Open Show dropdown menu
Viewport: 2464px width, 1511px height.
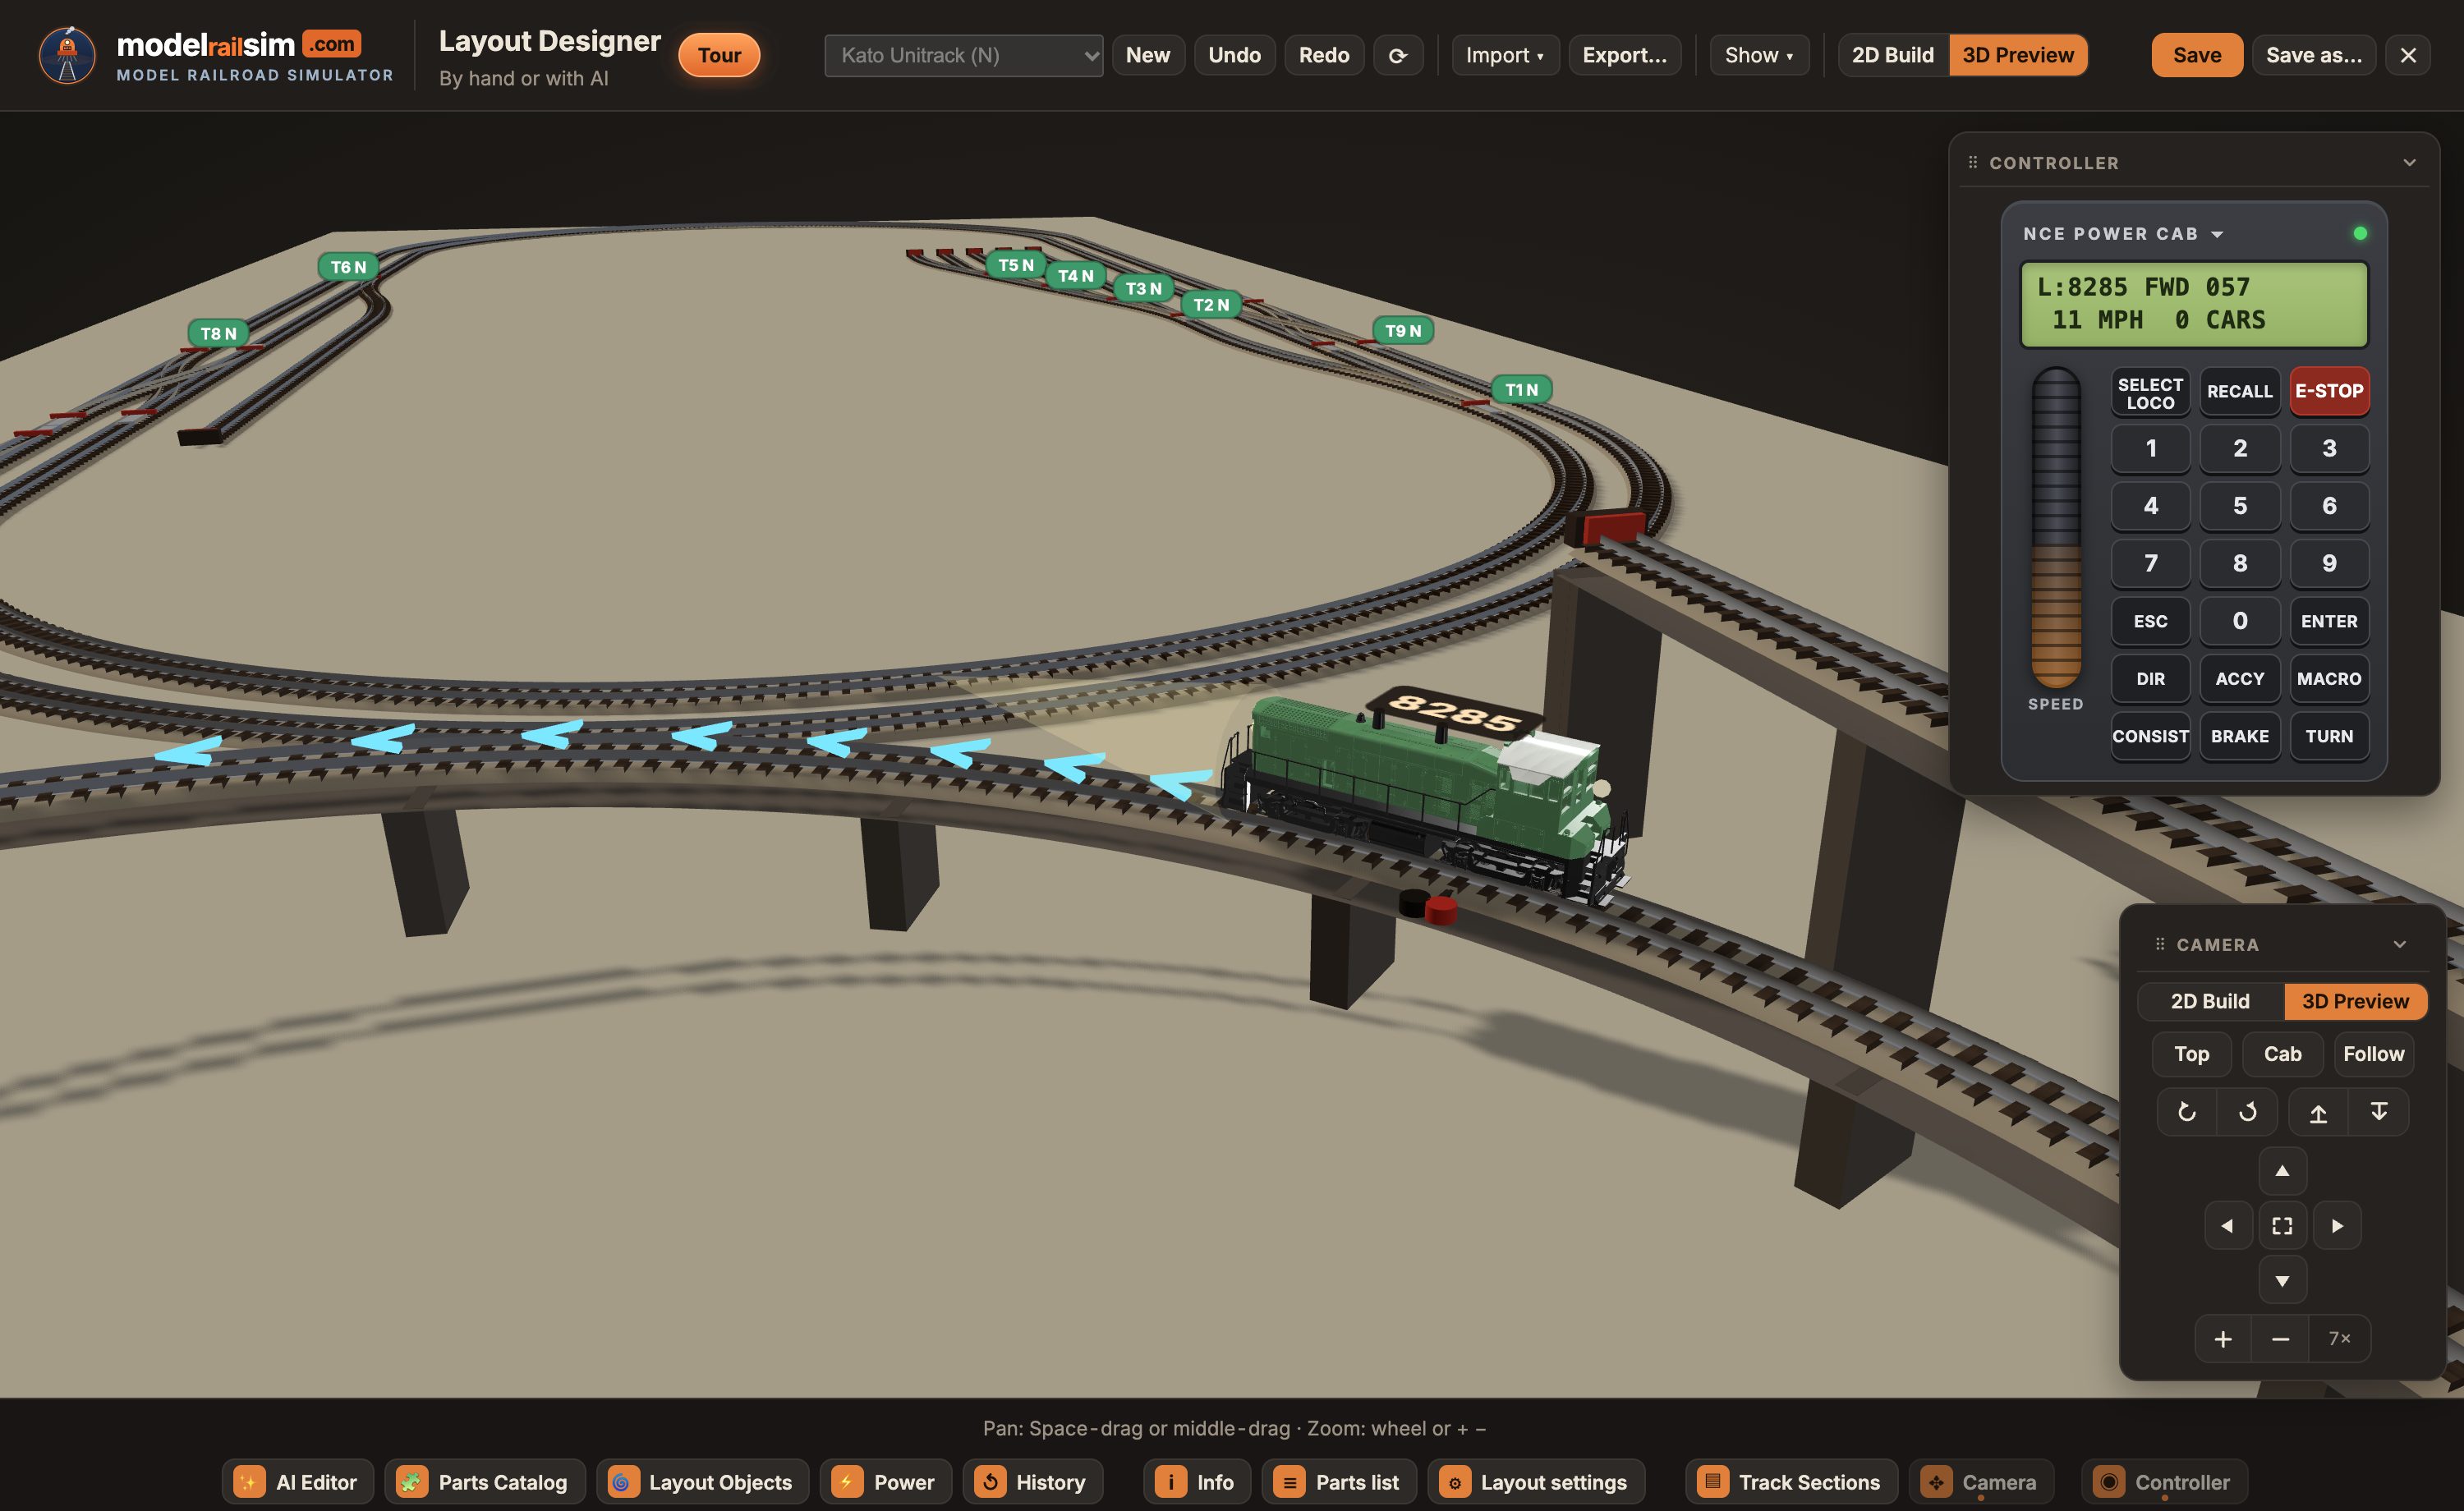pyautogui.click(x=1759, y=55)
